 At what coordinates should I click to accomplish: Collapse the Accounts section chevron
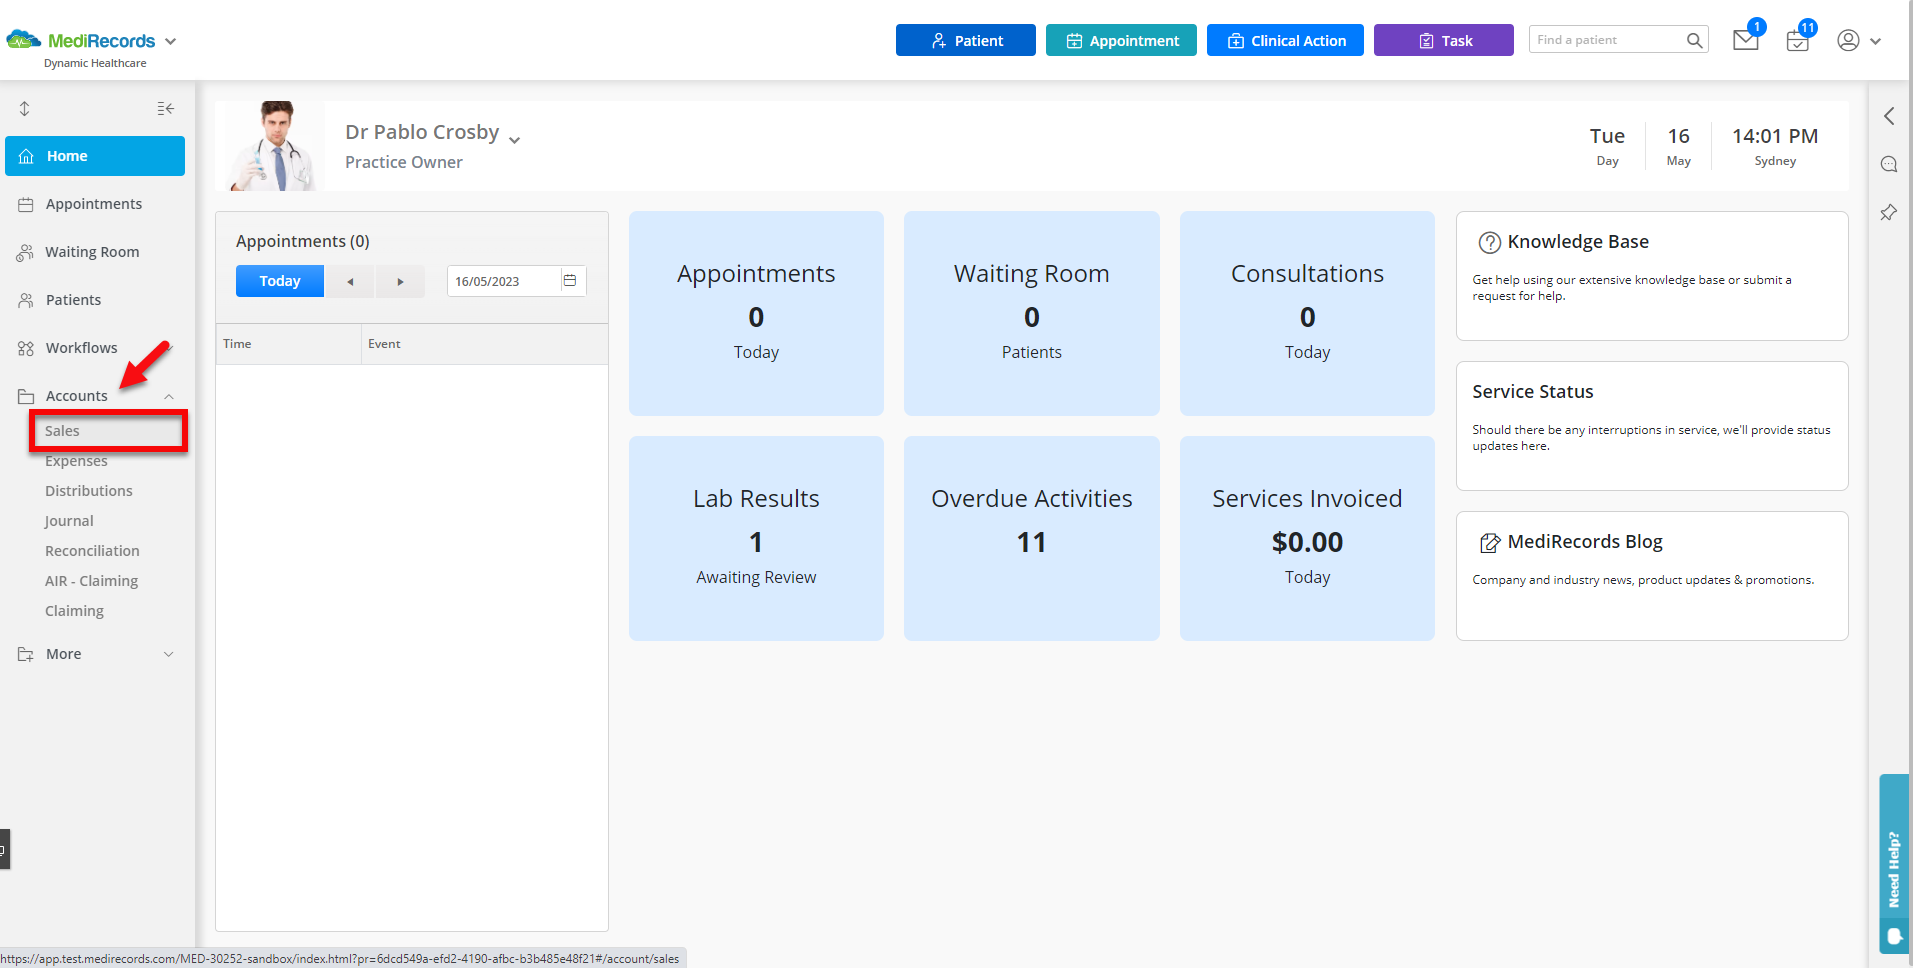point(169,397)
